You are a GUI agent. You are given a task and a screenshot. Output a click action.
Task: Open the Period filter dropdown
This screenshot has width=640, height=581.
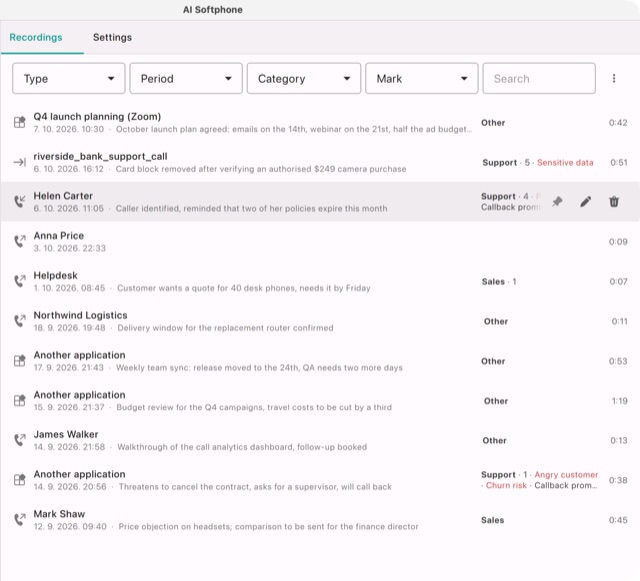[x=186, y=78]
